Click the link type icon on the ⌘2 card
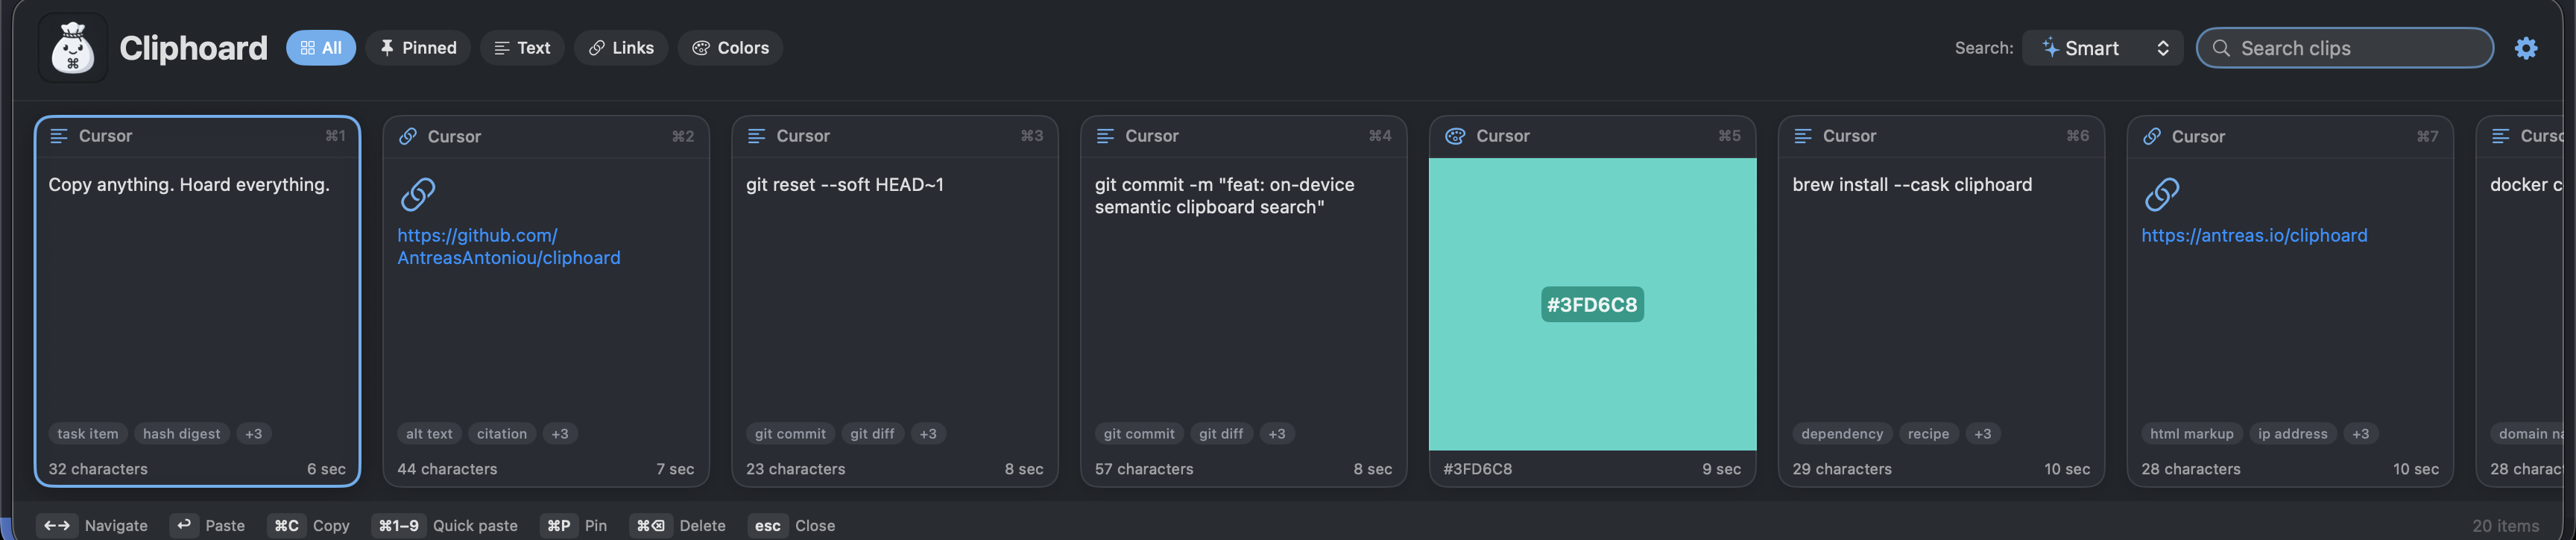 408,136
